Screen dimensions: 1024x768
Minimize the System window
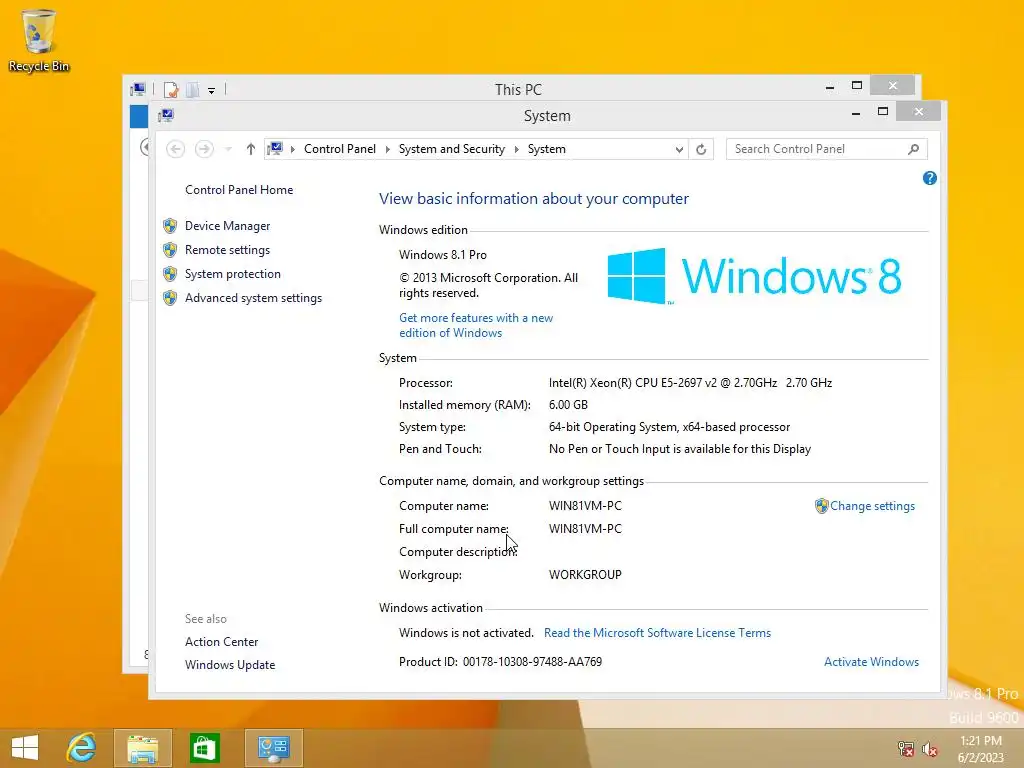(x=856, y=113)
